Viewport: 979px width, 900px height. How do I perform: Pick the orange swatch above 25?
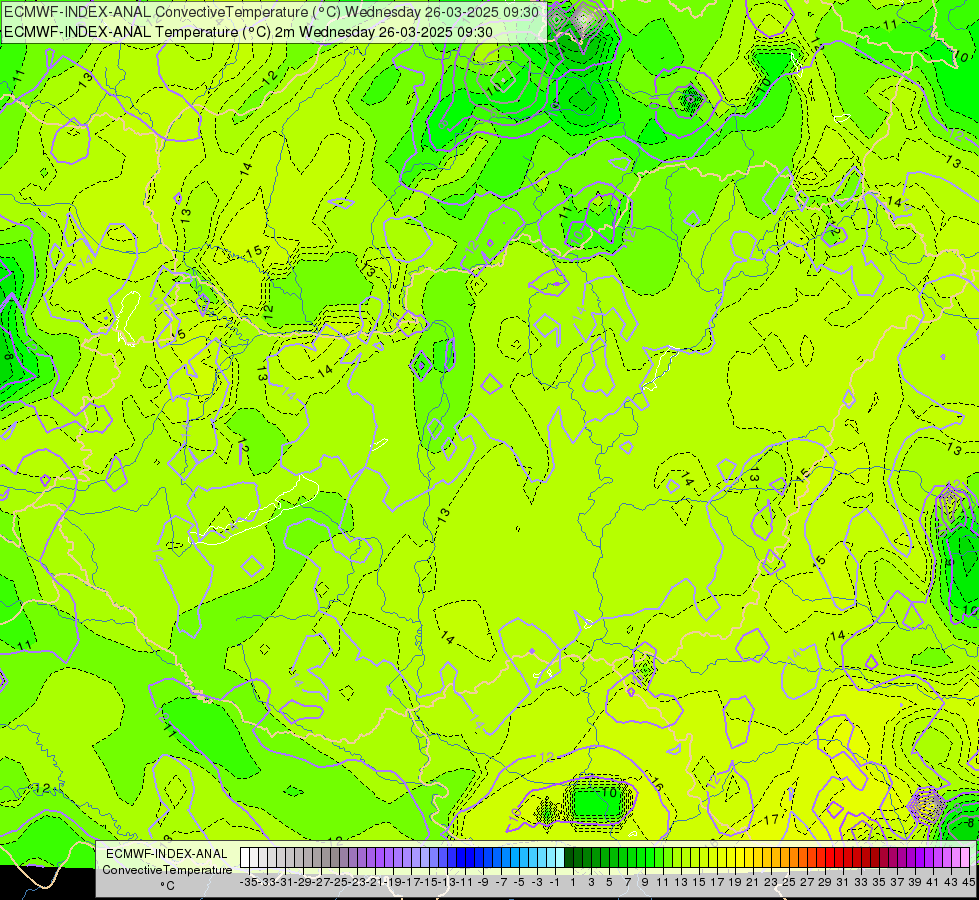click(785, 857)
